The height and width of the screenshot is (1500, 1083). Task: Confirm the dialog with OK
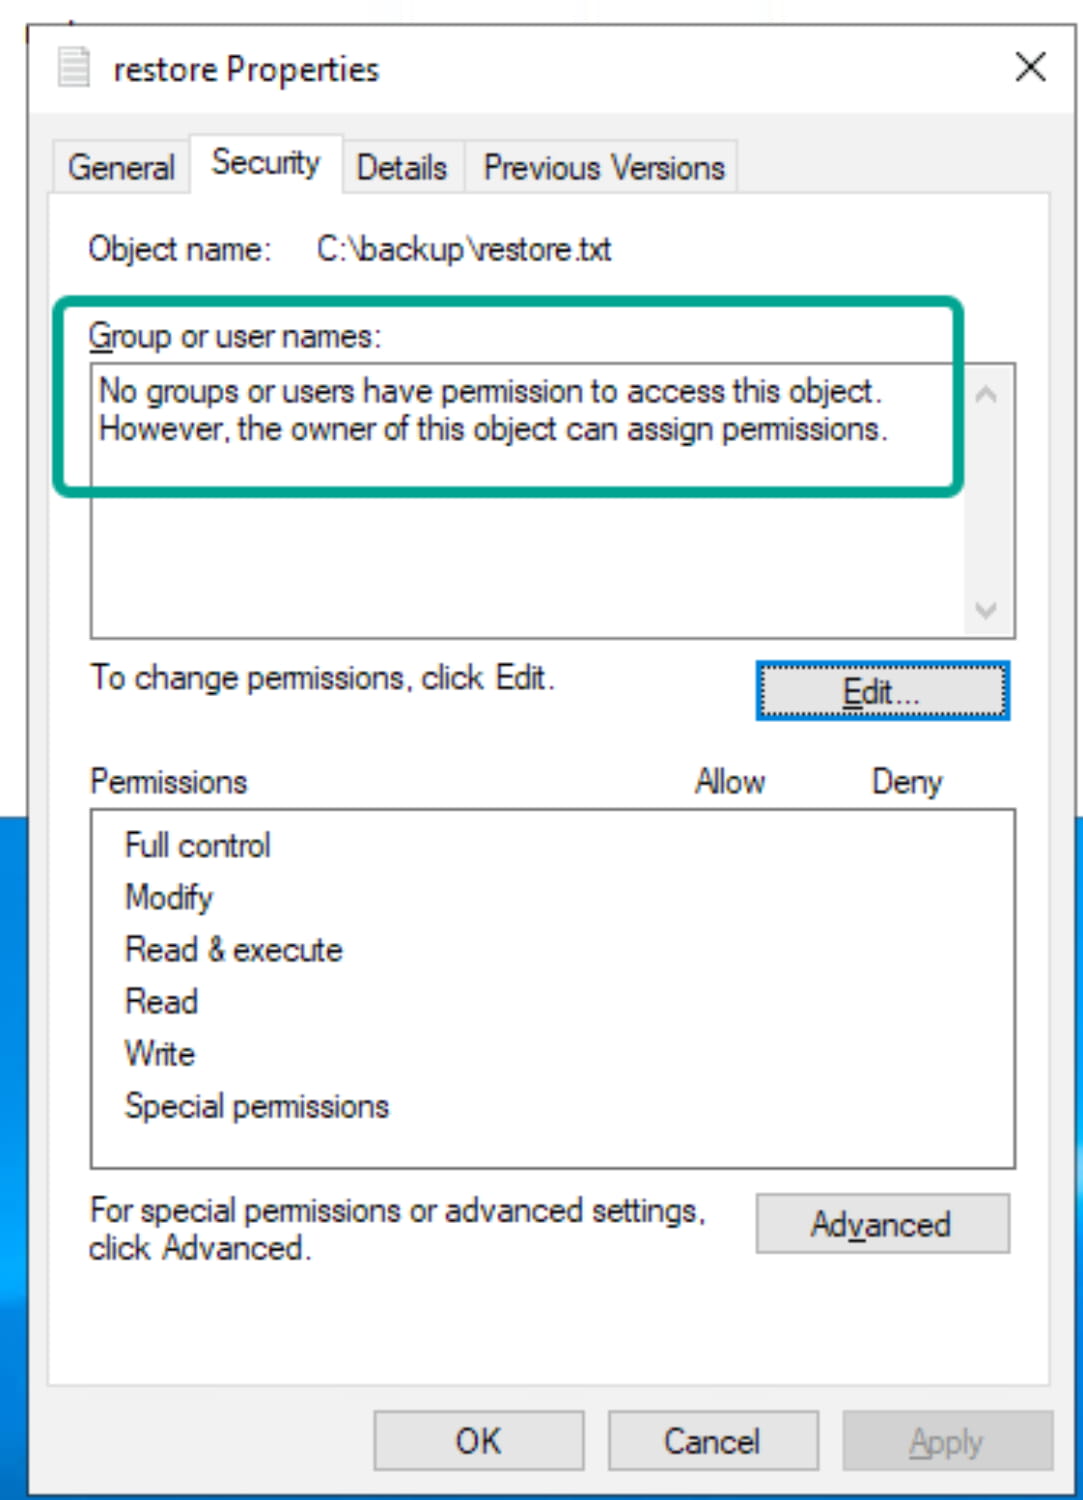click(x=478, y=1441)
